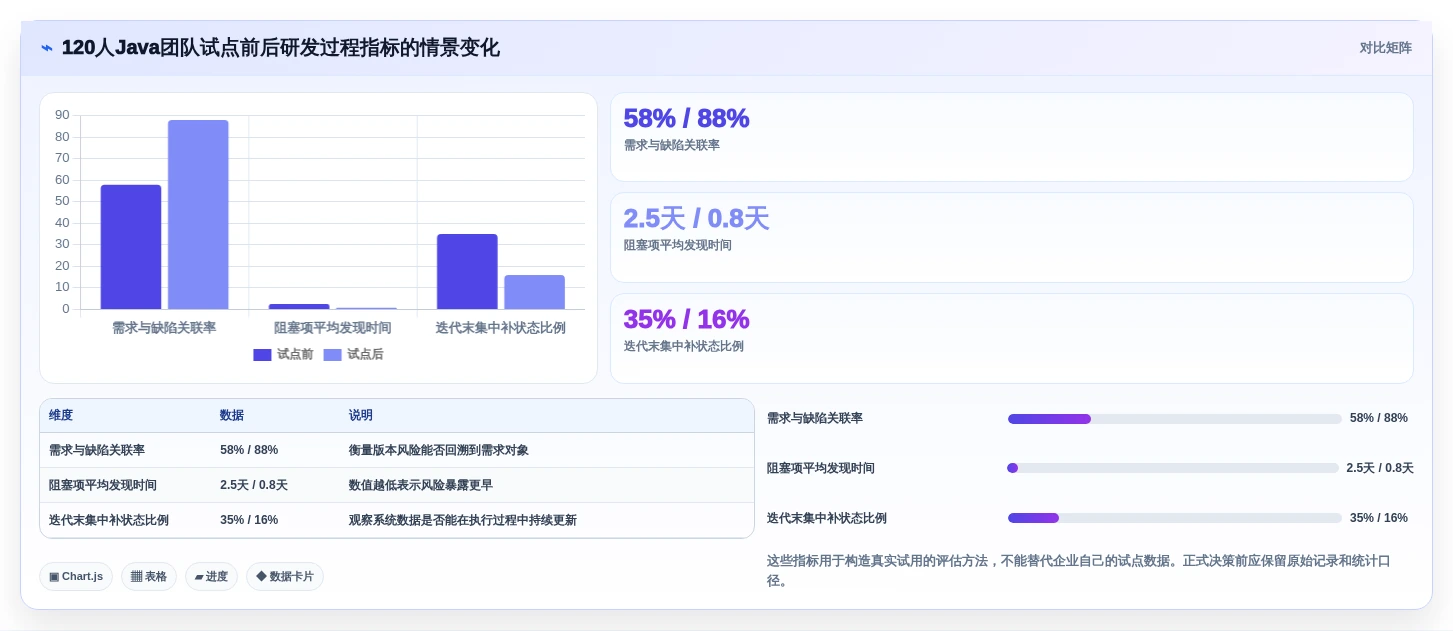
Task: Click progress label 阻塞项平均发现时间
Action: (821, 468)
